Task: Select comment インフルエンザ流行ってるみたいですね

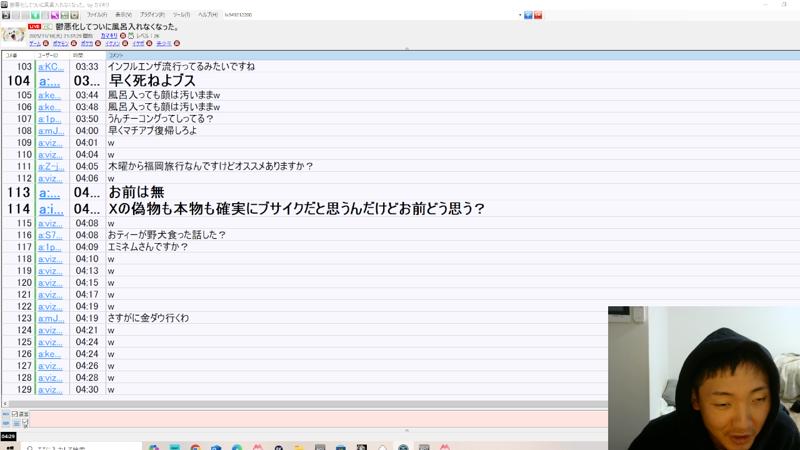Action: (181, 67)
